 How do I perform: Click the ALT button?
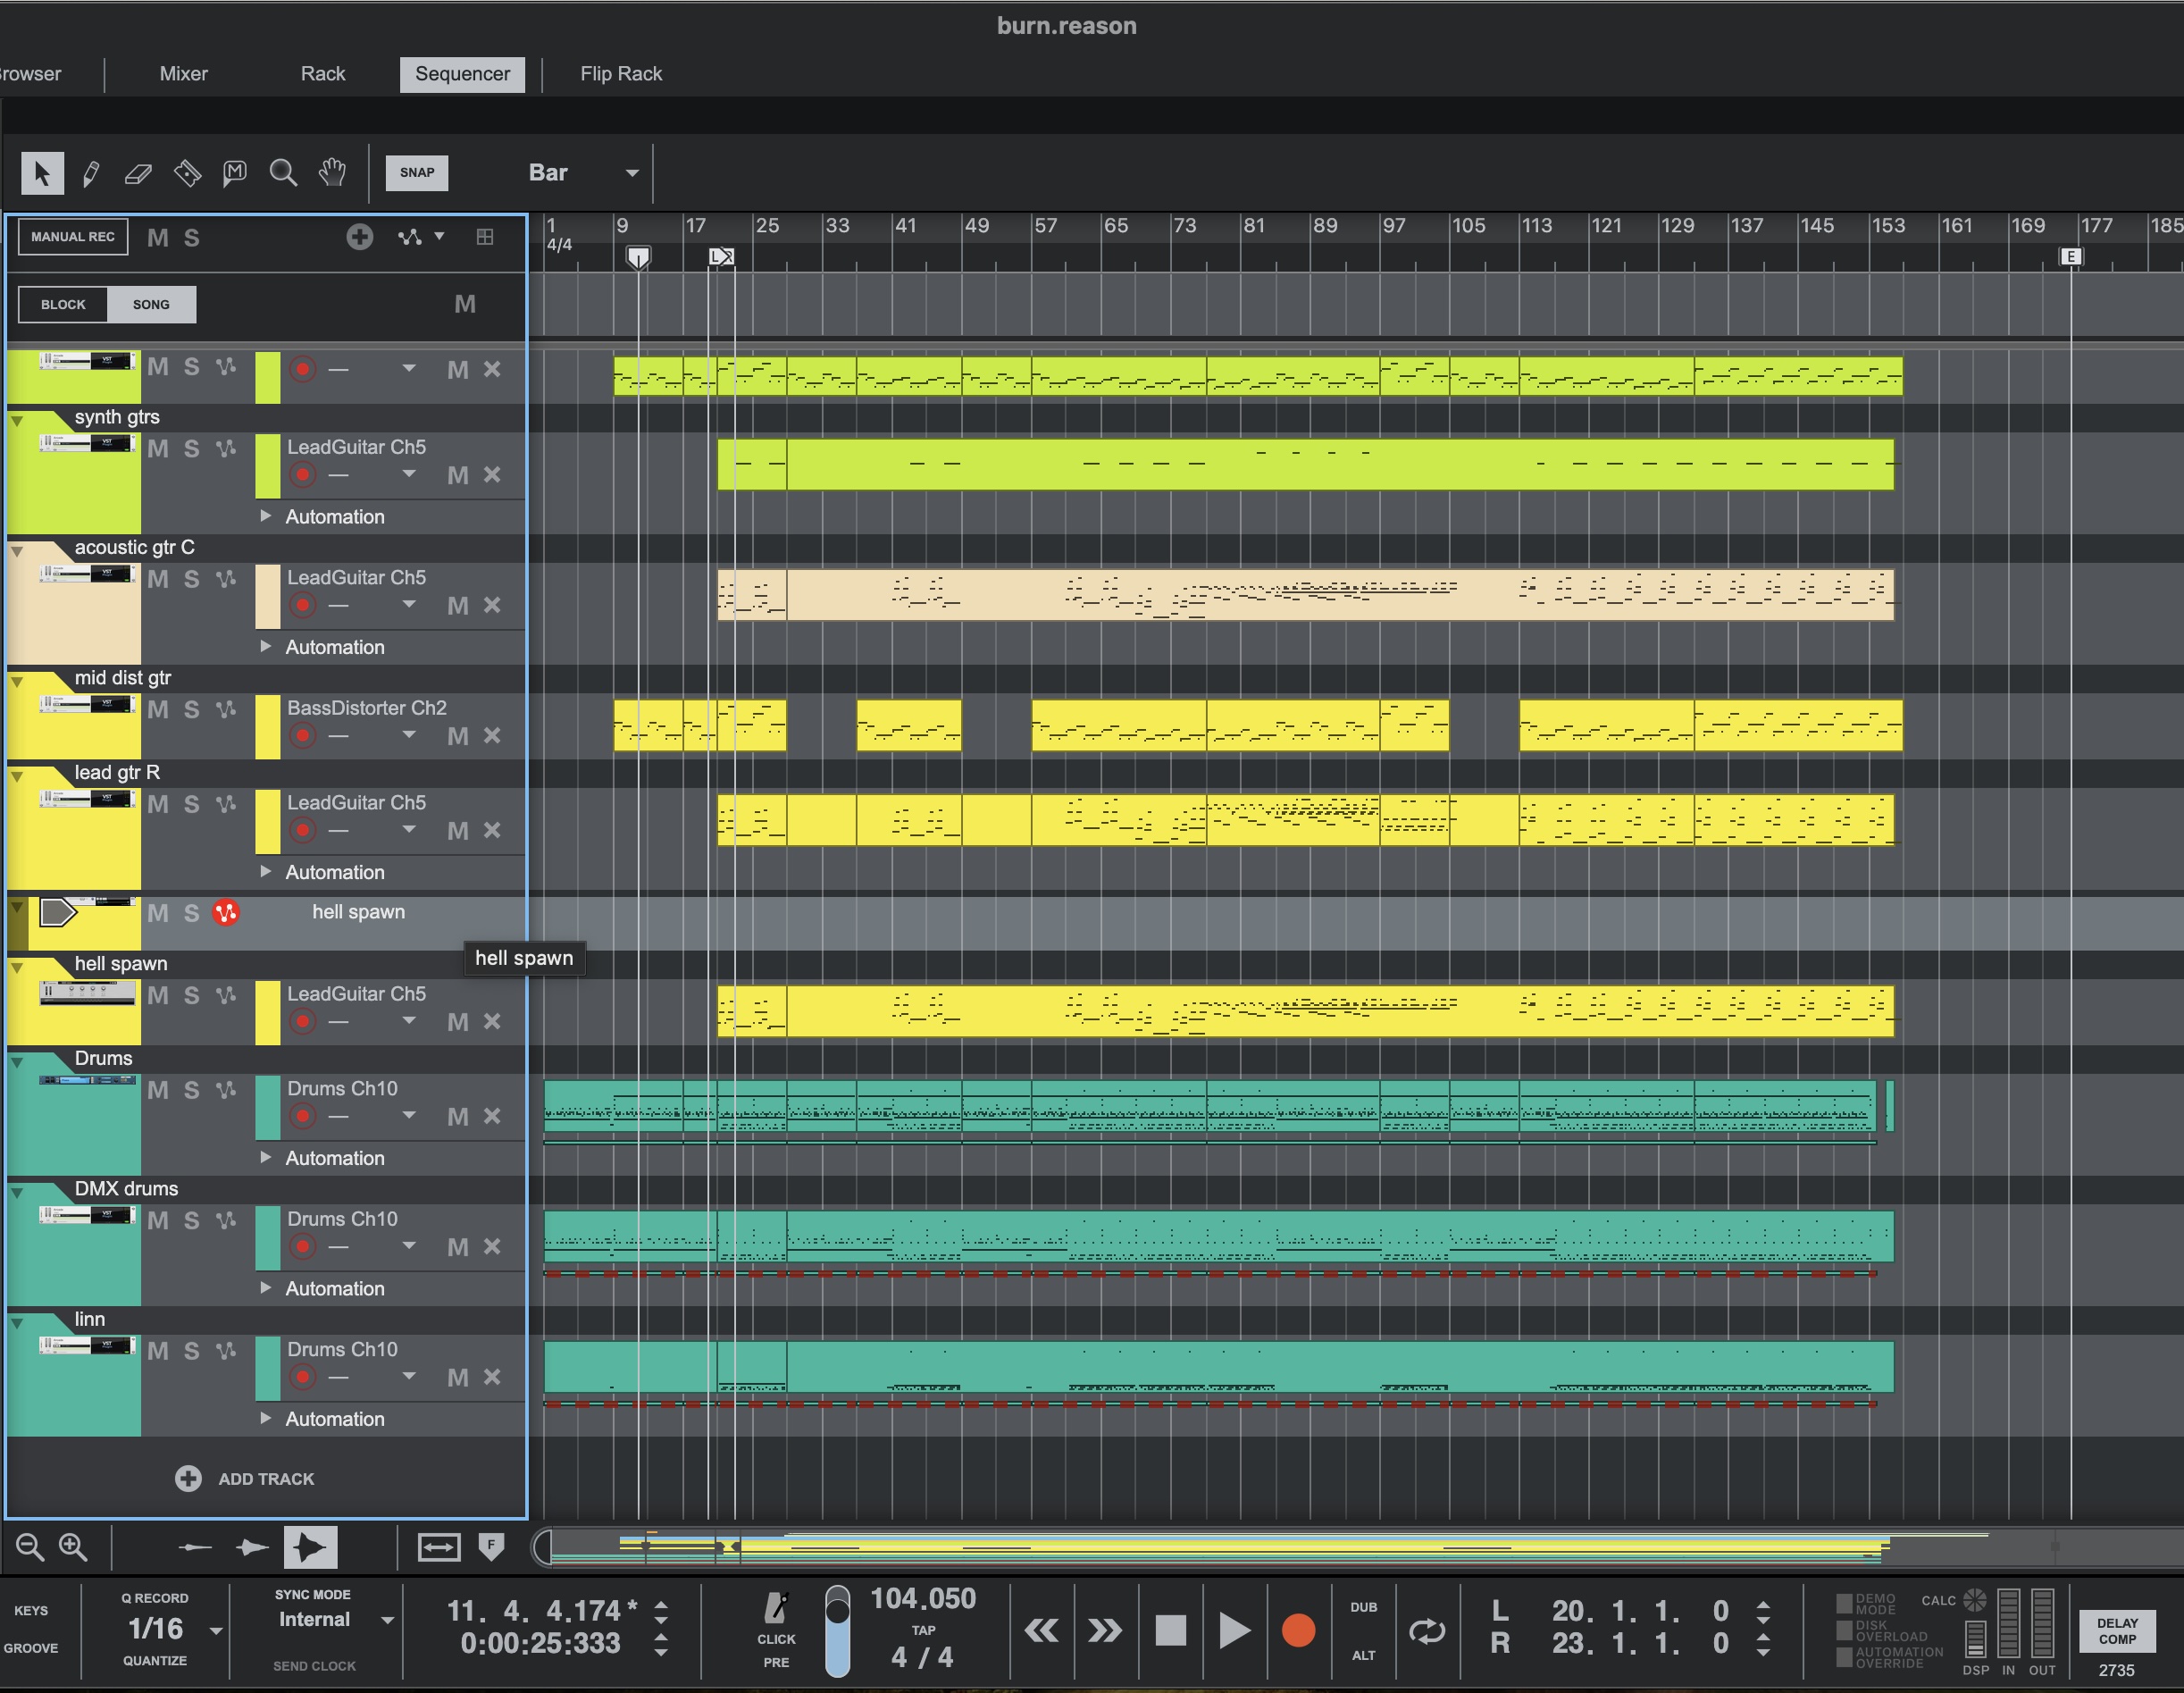[1364, 1655]
